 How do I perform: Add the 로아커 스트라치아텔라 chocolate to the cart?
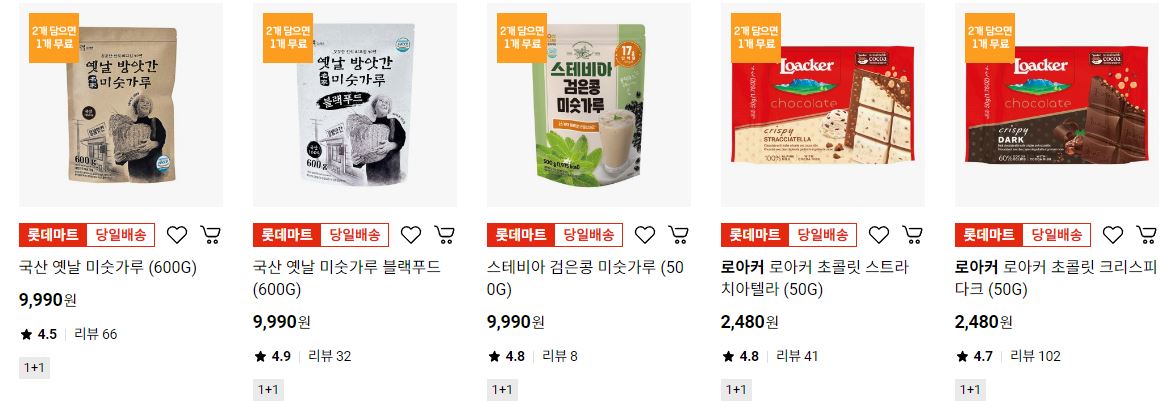[x=913, y=235]
